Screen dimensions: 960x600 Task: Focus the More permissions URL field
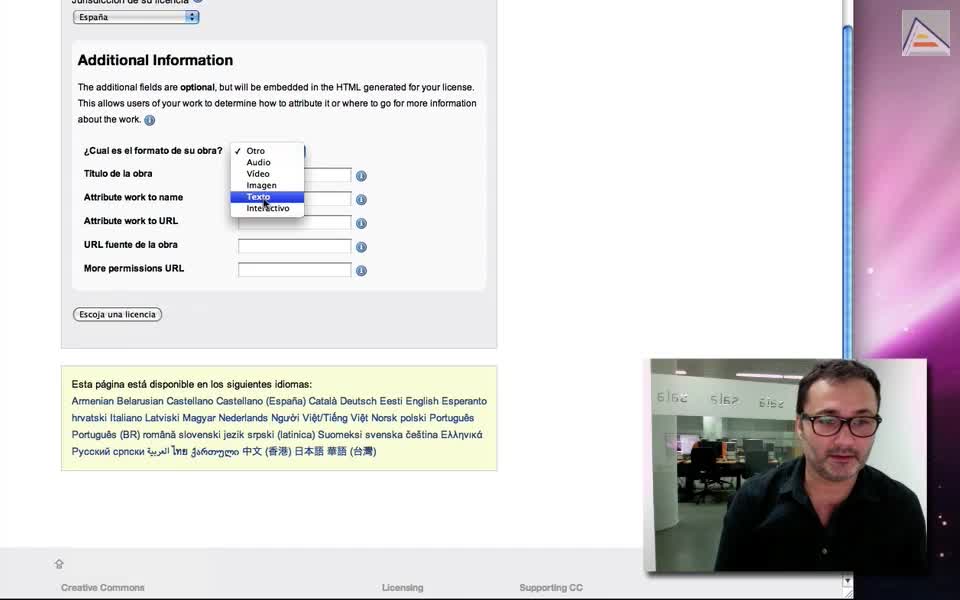294,270
